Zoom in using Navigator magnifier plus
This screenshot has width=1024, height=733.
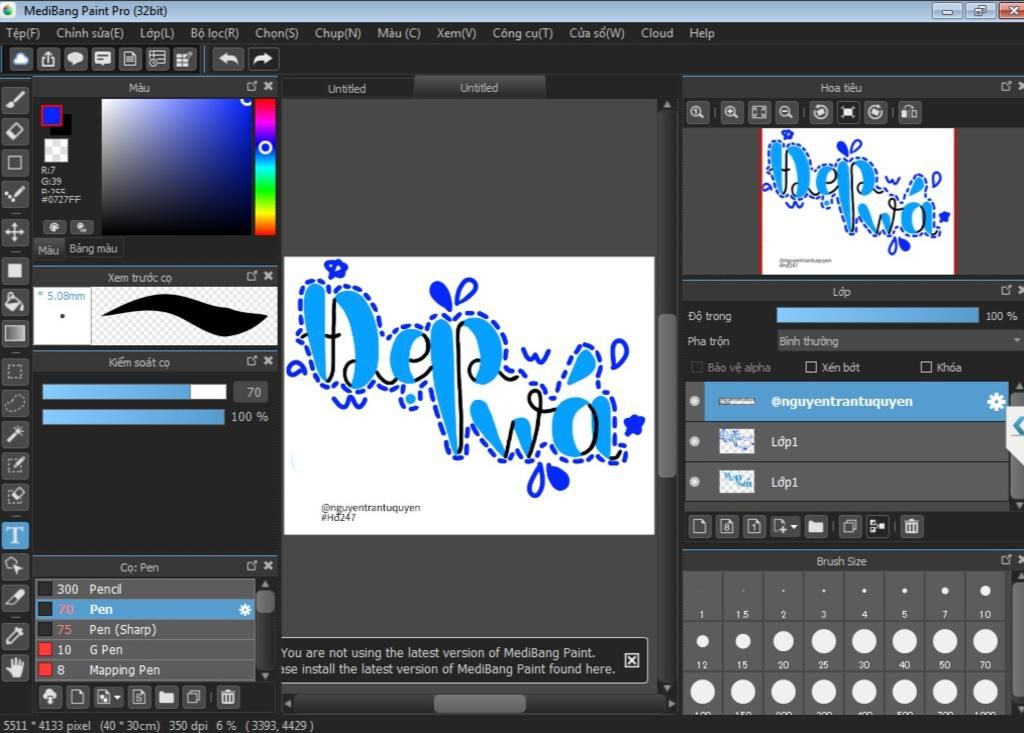coord(731,112)
